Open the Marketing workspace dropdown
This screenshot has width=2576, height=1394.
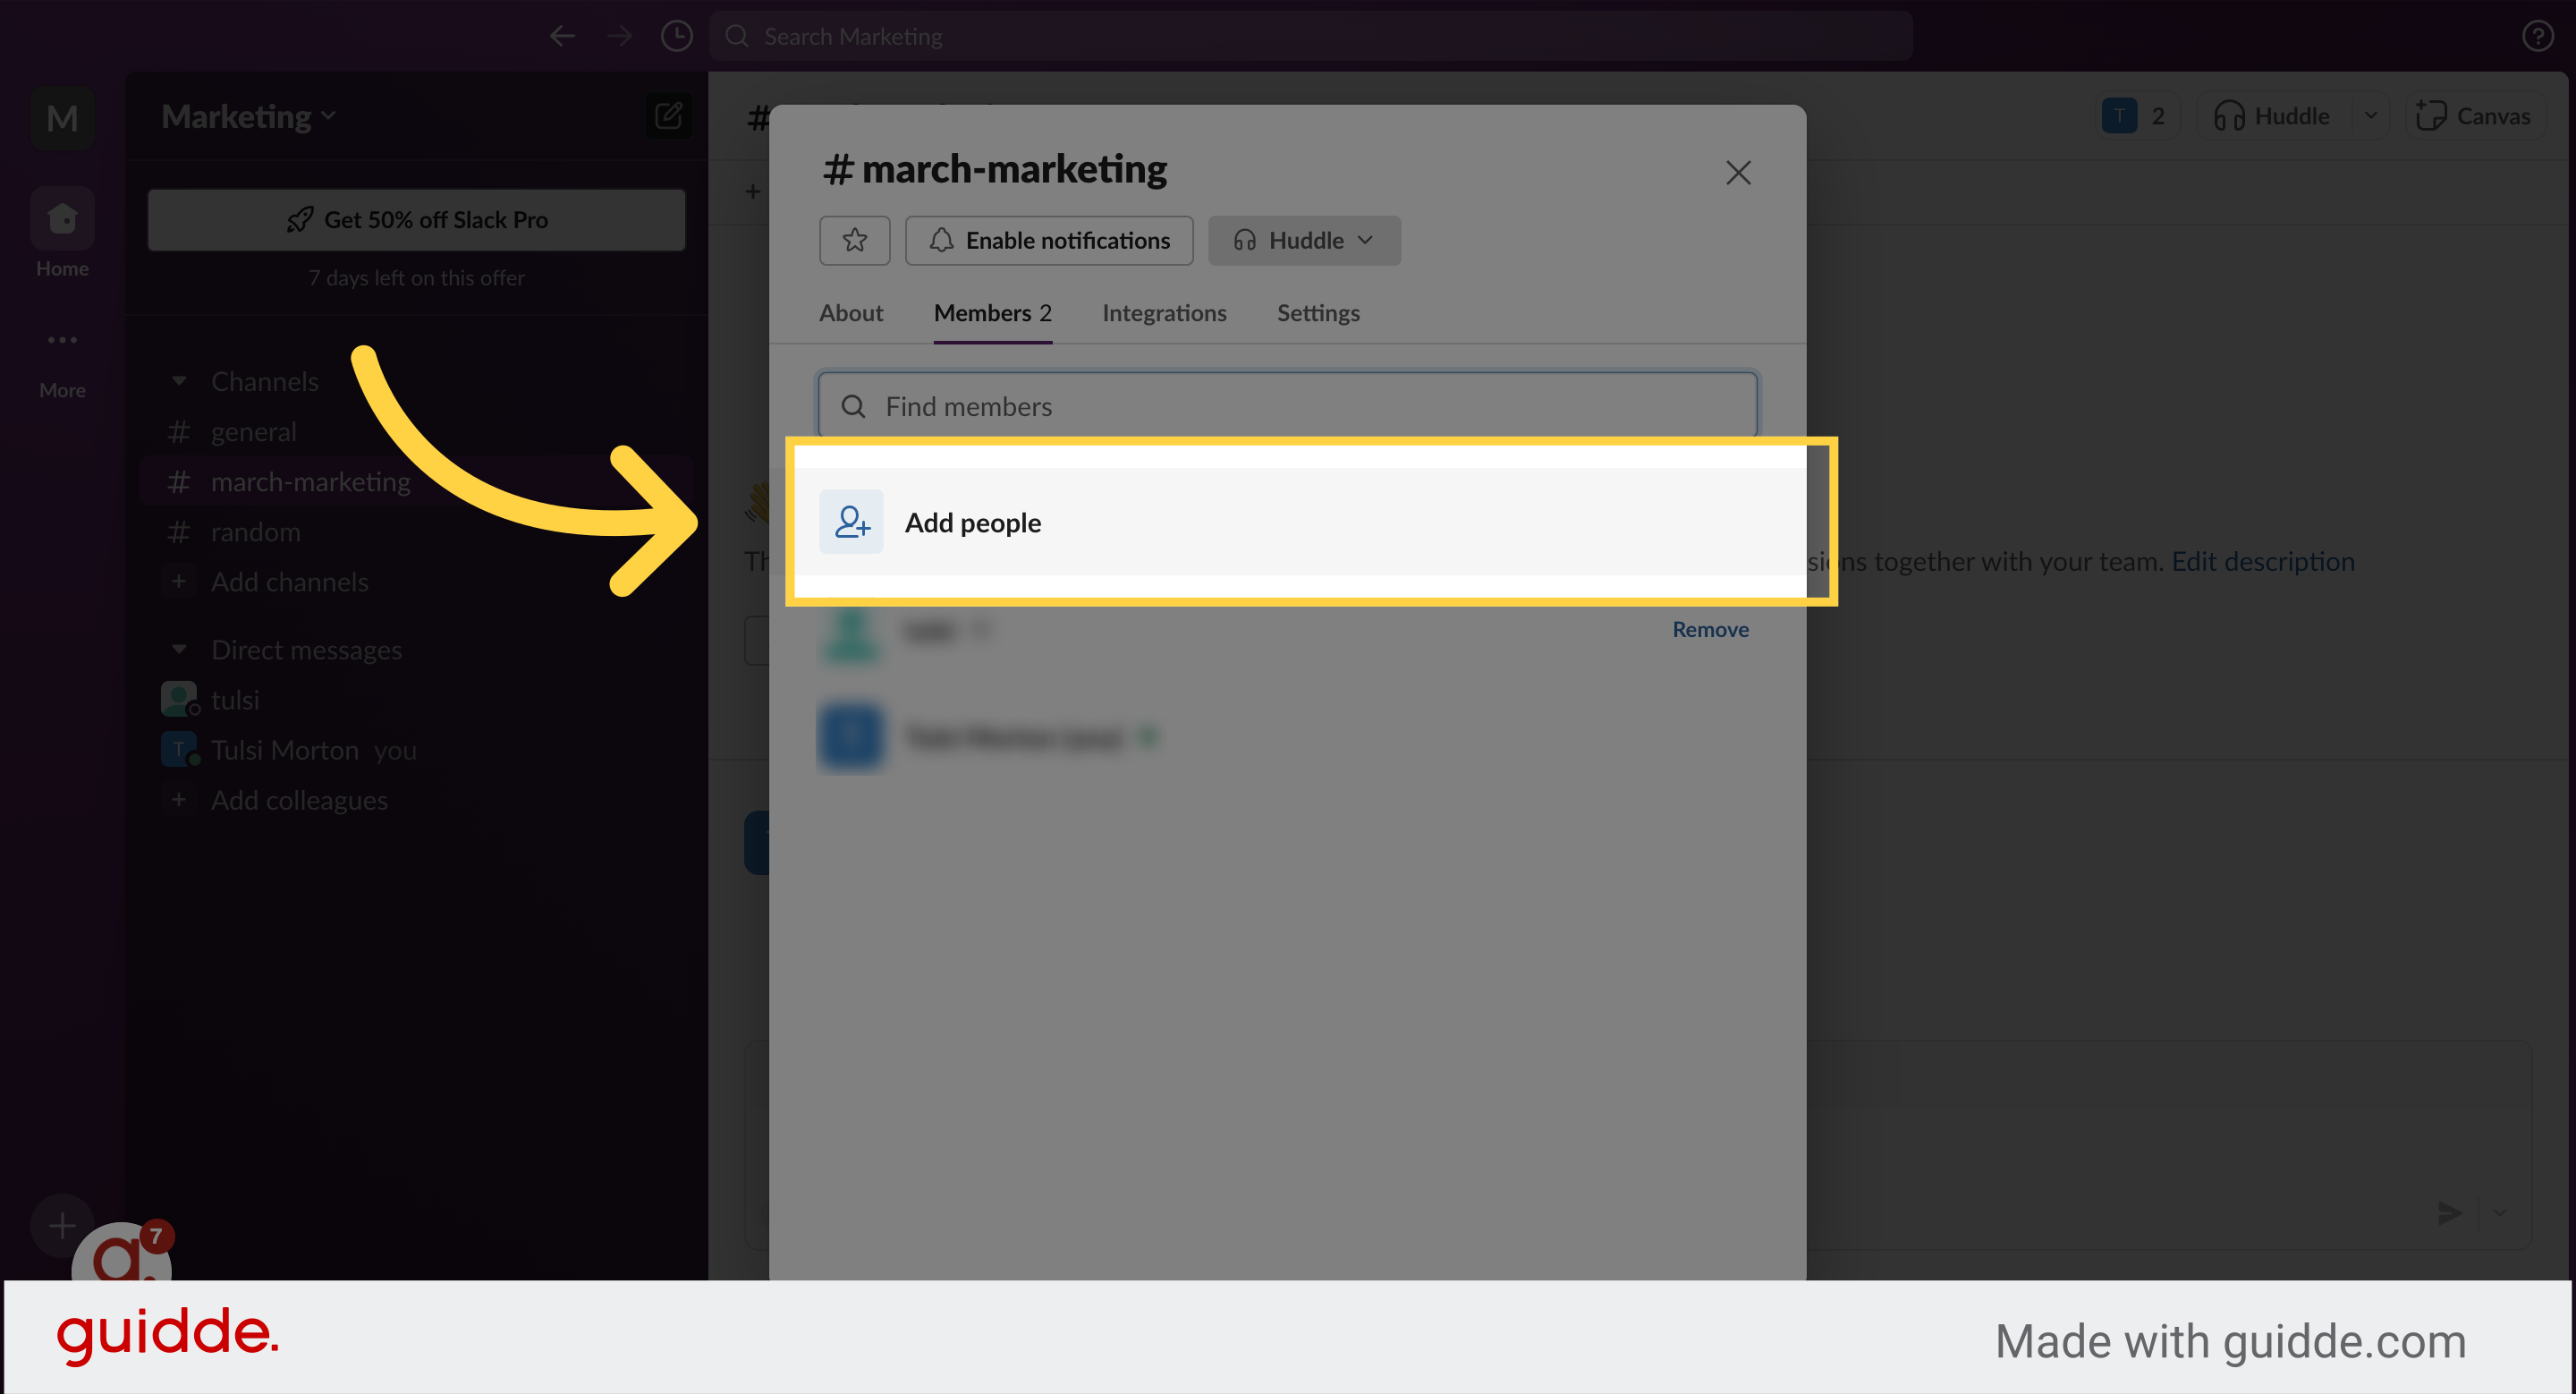click(x=246, y=116)
